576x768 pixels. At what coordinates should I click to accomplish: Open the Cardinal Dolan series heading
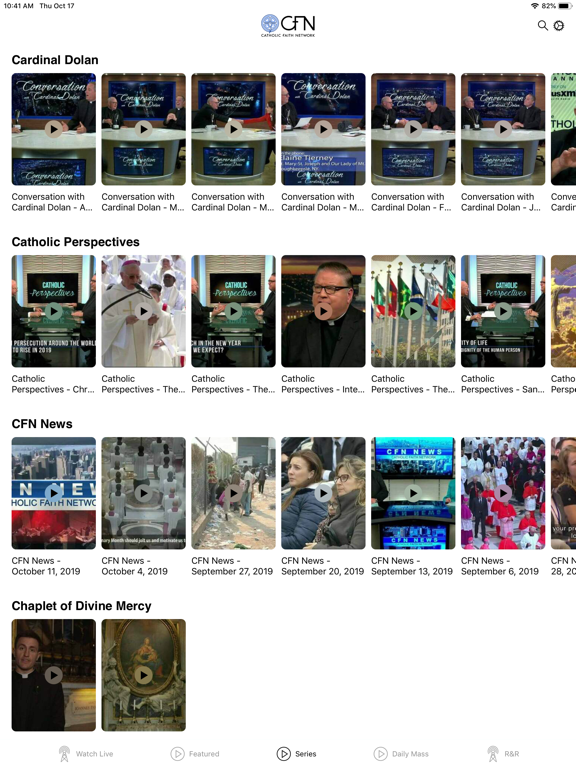tap(55, 60)
